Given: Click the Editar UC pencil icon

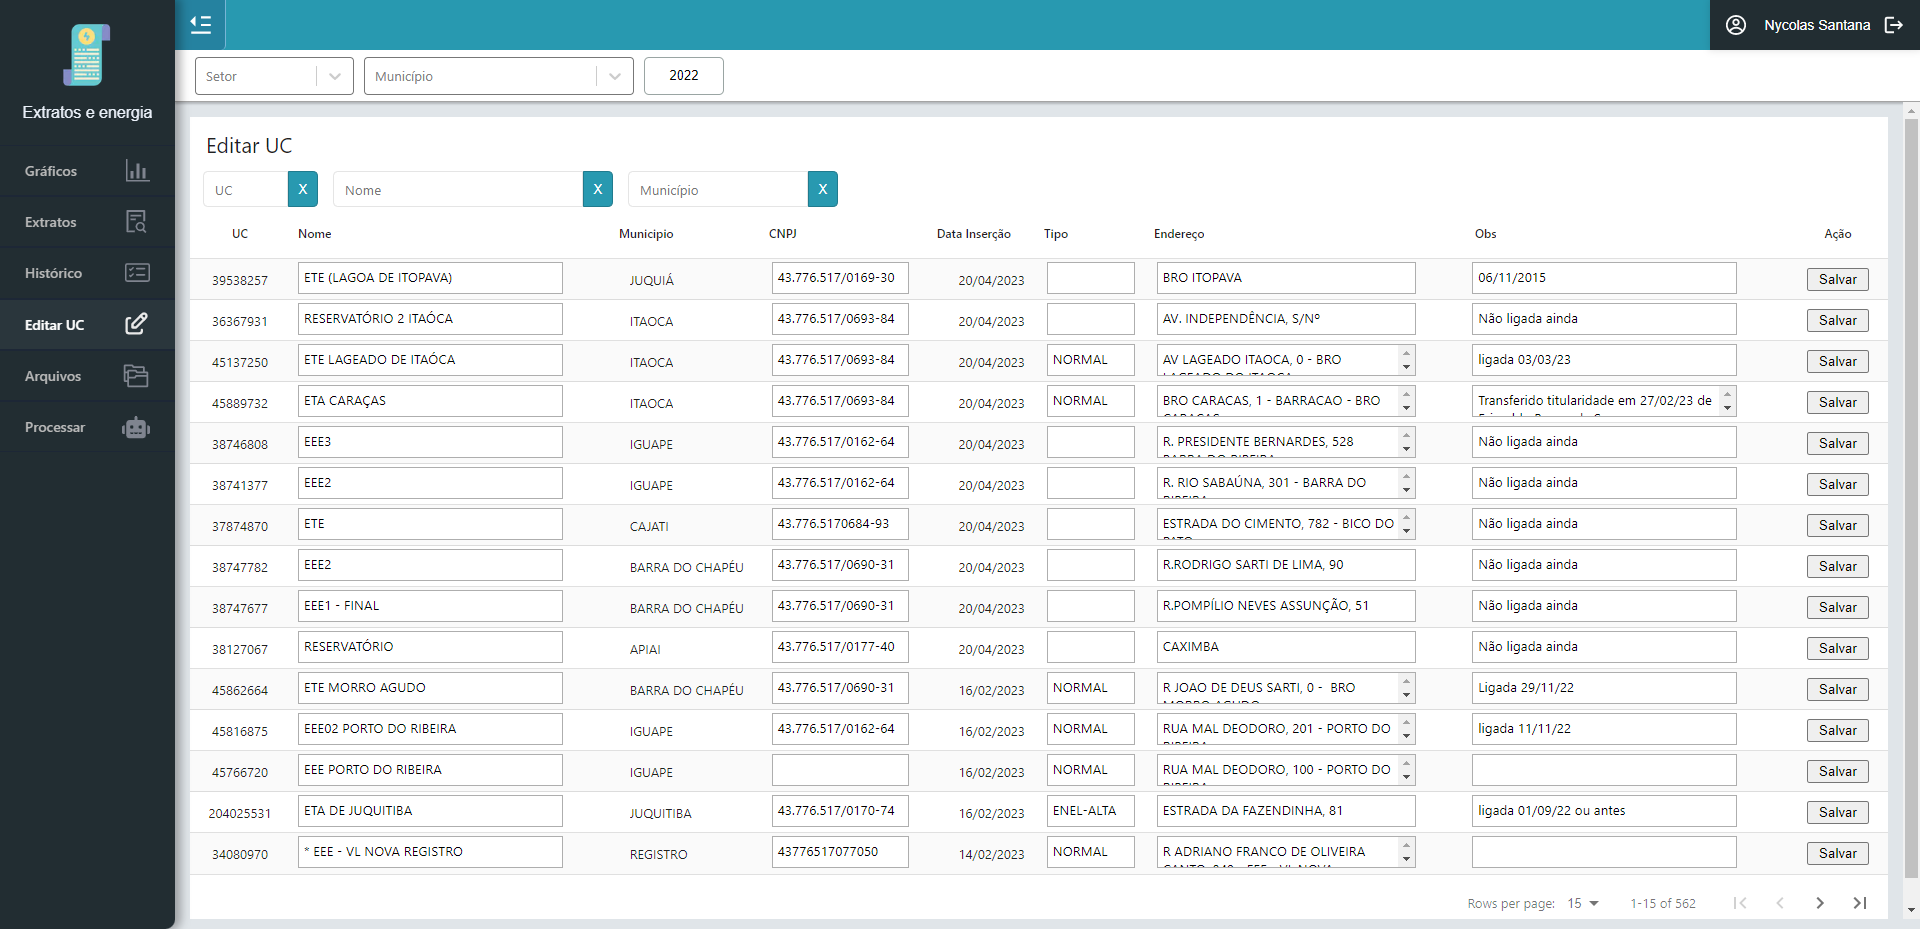Looking at the screenshot, I should pos(136,324).
